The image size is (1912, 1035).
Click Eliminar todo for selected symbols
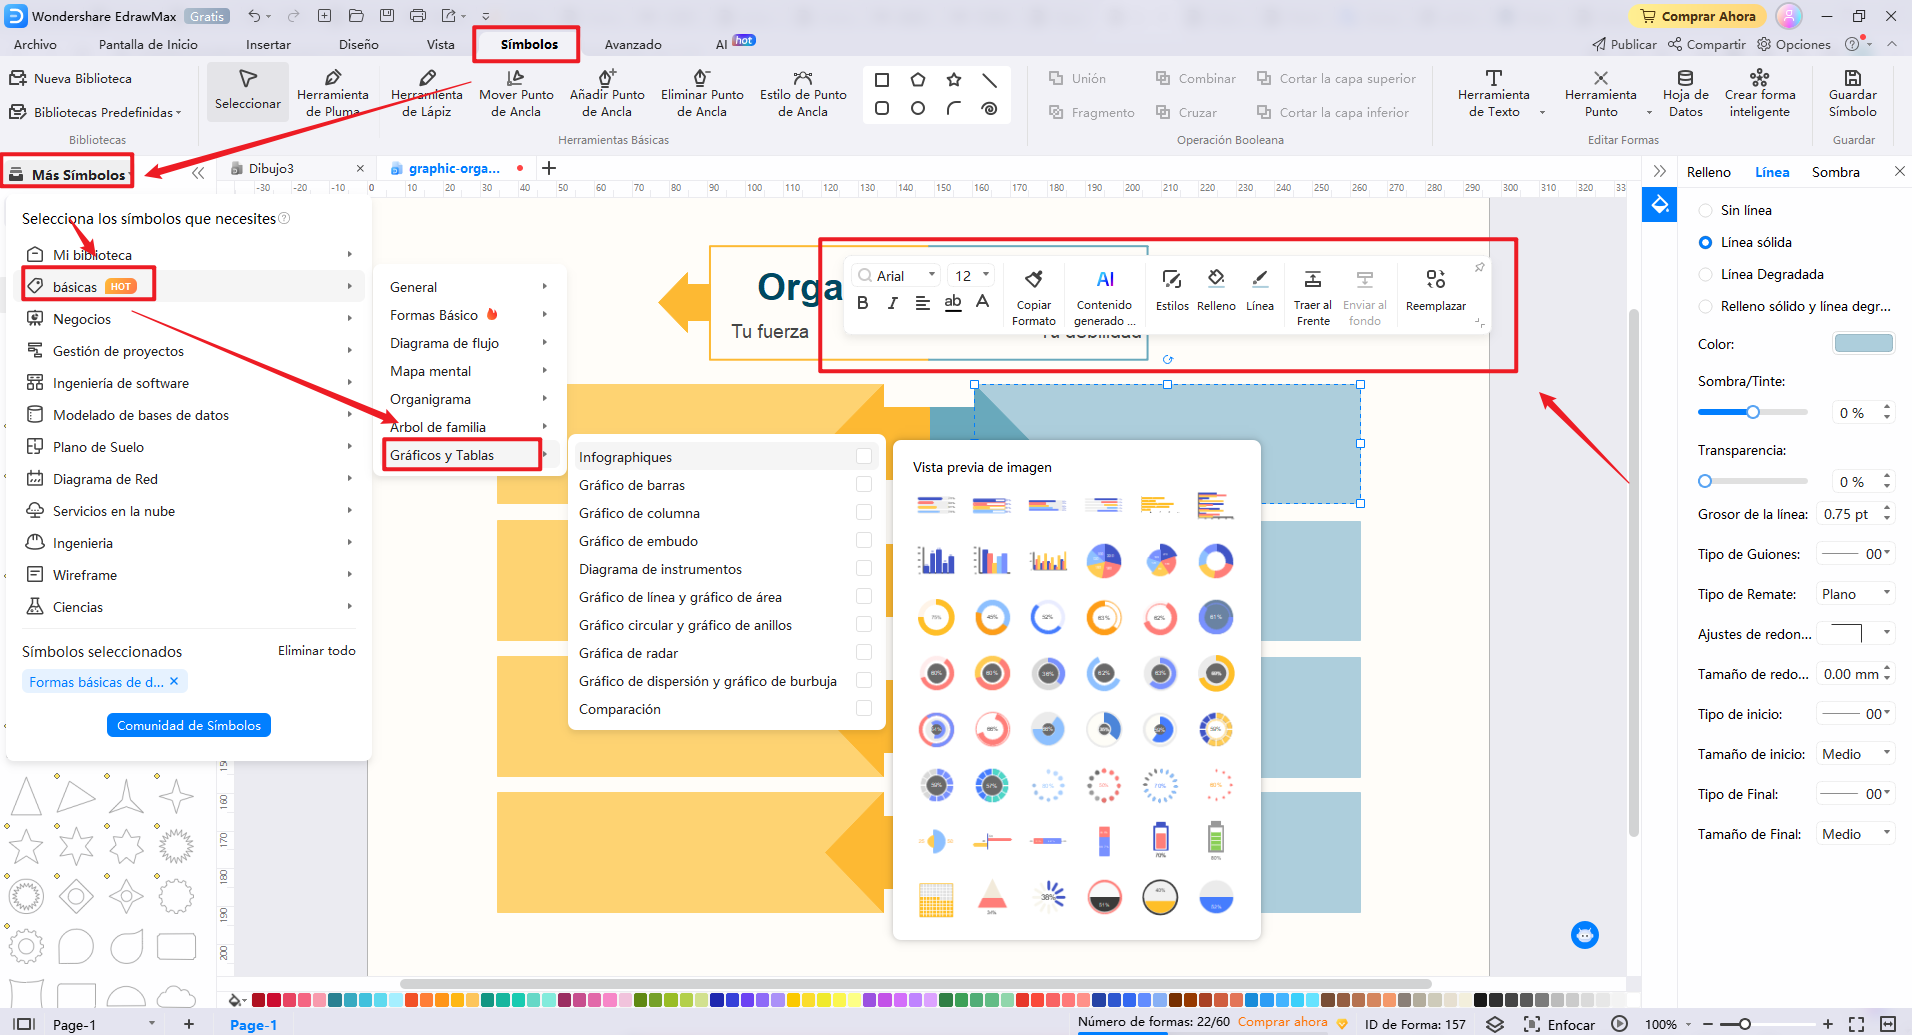point(315,650)
